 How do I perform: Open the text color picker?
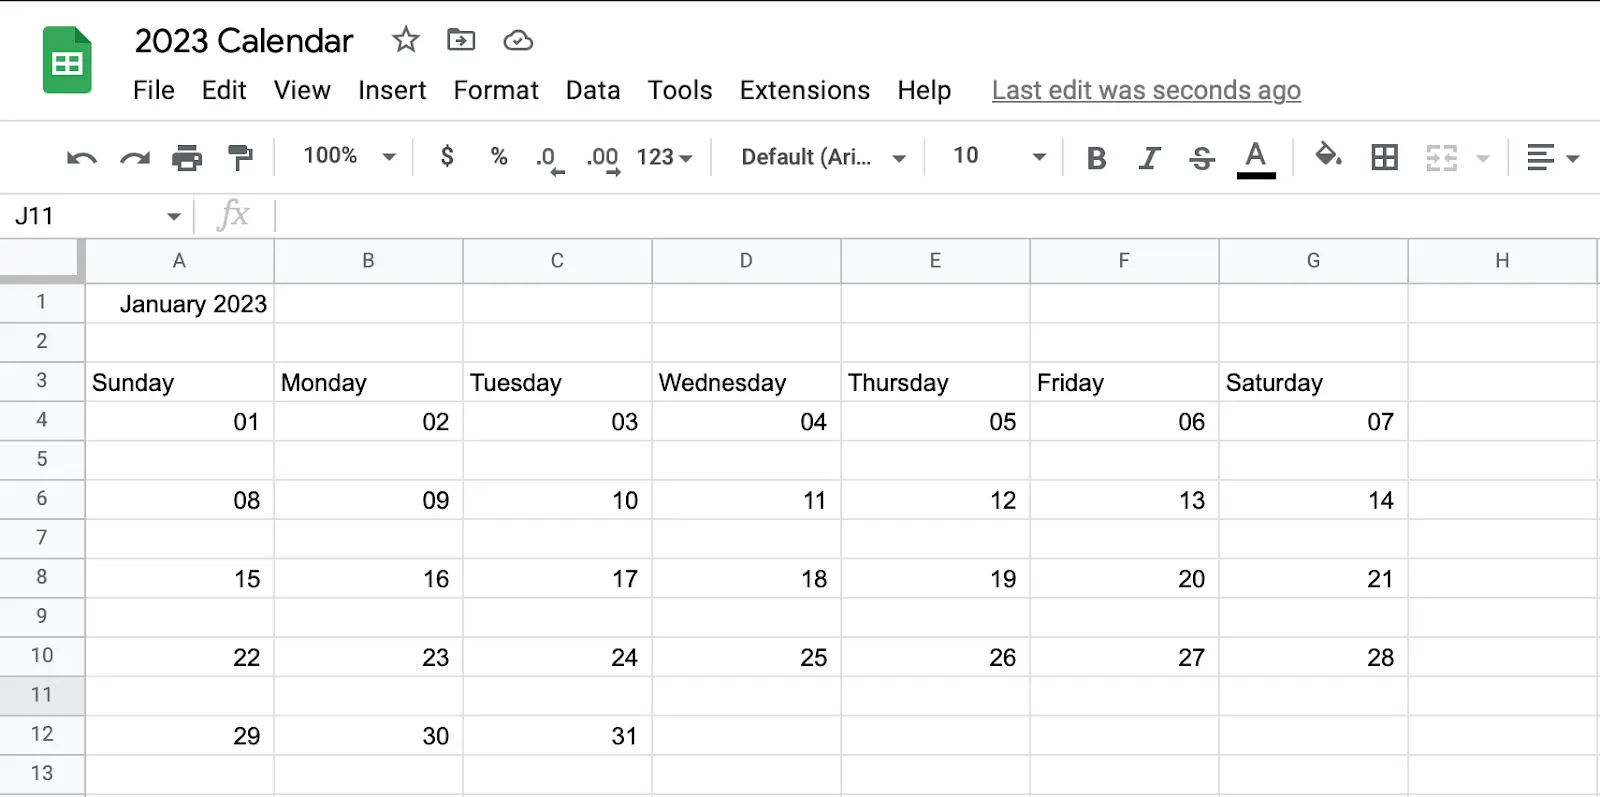(x=1257, y=157)
